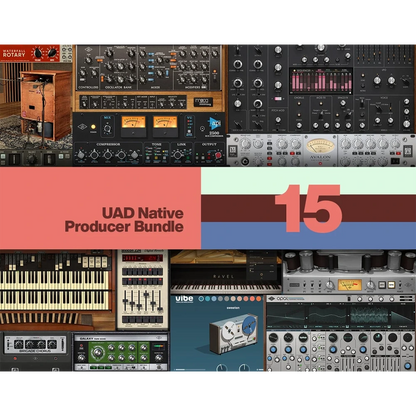Click the reel-to-reel tape recorder illustration

tap(234, 334)
